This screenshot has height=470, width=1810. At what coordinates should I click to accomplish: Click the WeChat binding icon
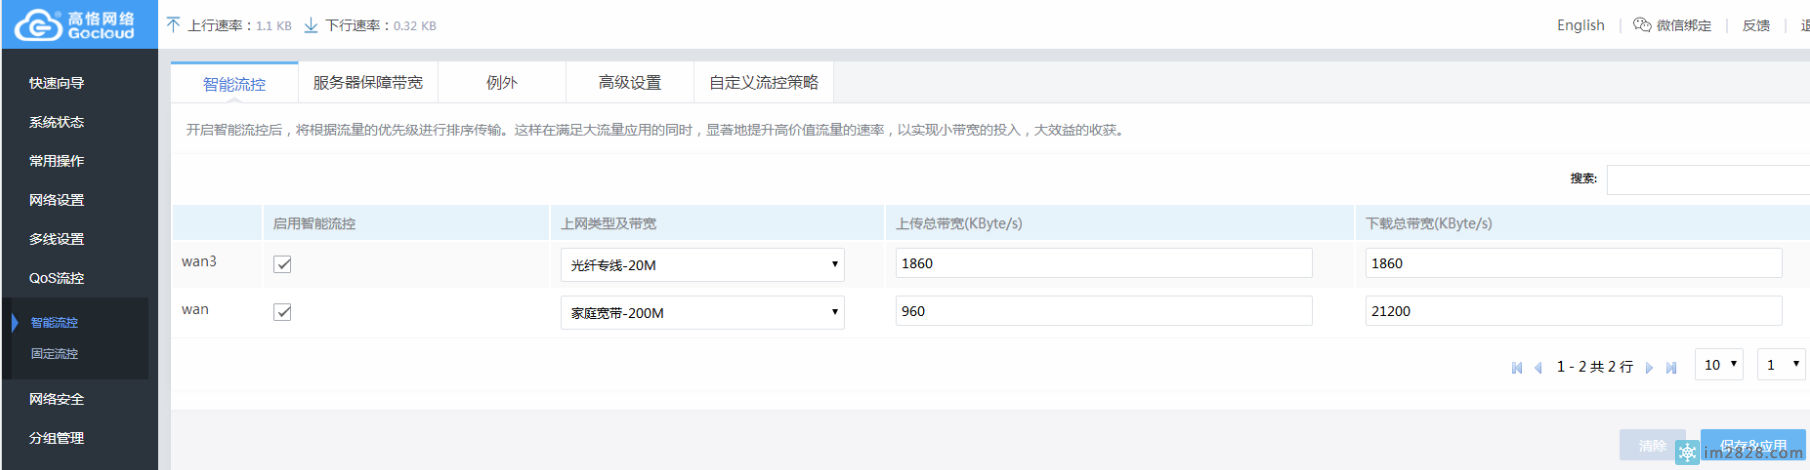[x=1642, y=25]
